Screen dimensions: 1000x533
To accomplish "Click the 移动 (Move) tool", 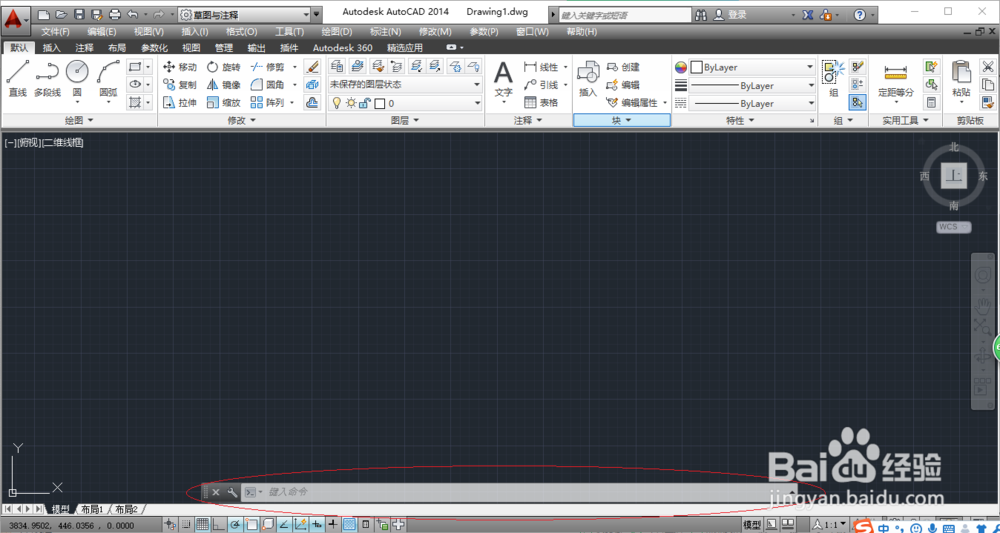I will point(180,67).
